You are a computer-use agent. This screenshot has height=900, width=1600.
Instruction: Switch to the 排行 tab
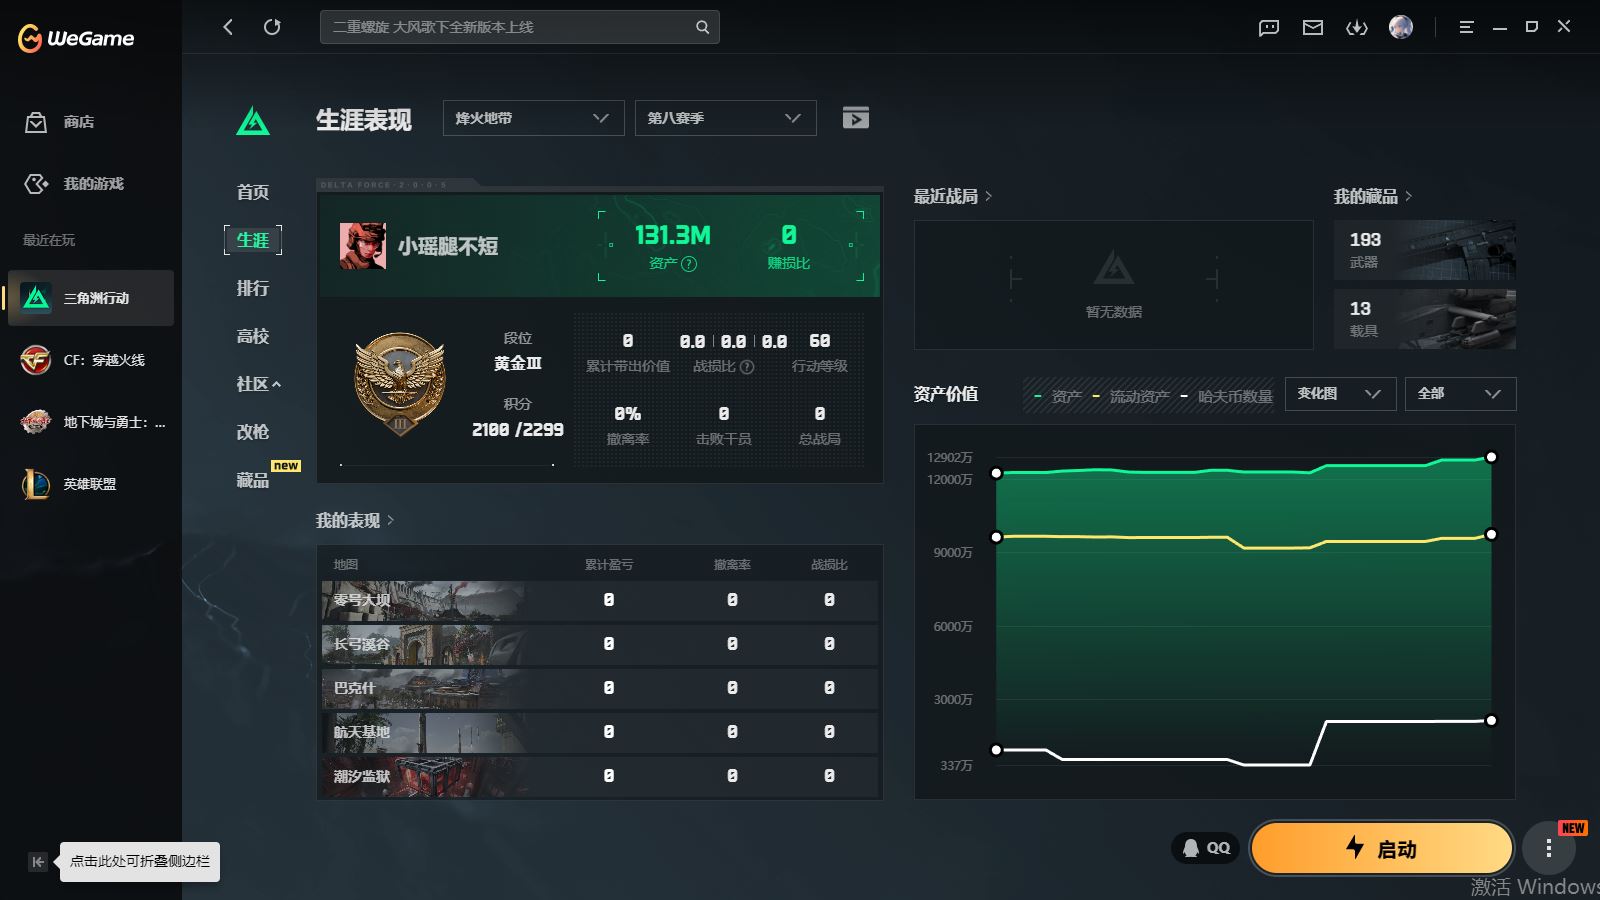pos(252,288)
